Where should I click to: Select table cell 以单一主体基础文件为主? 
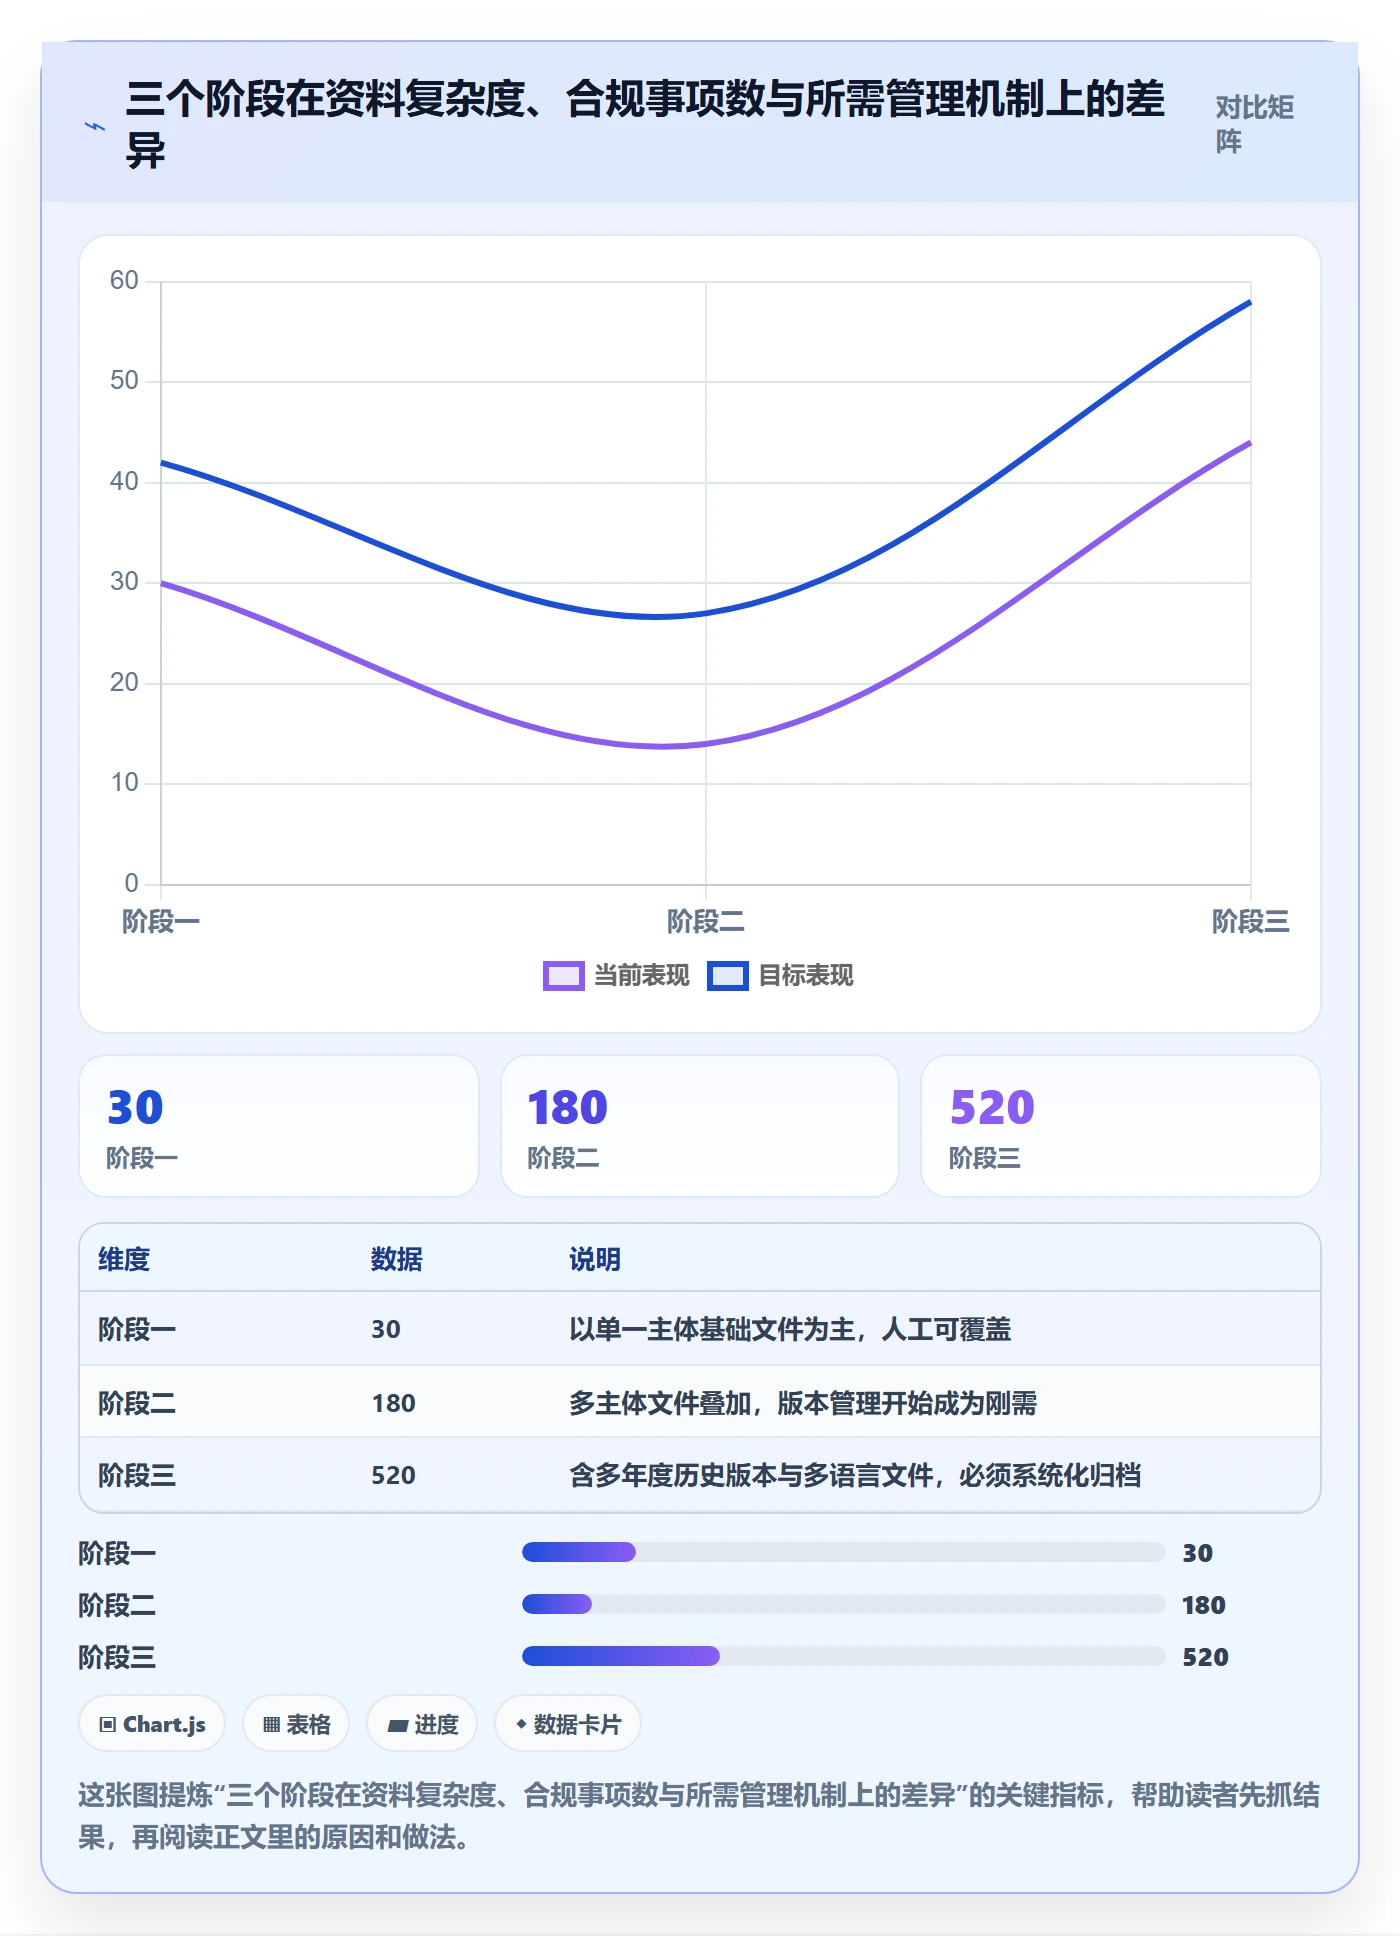pos(790,1329)
